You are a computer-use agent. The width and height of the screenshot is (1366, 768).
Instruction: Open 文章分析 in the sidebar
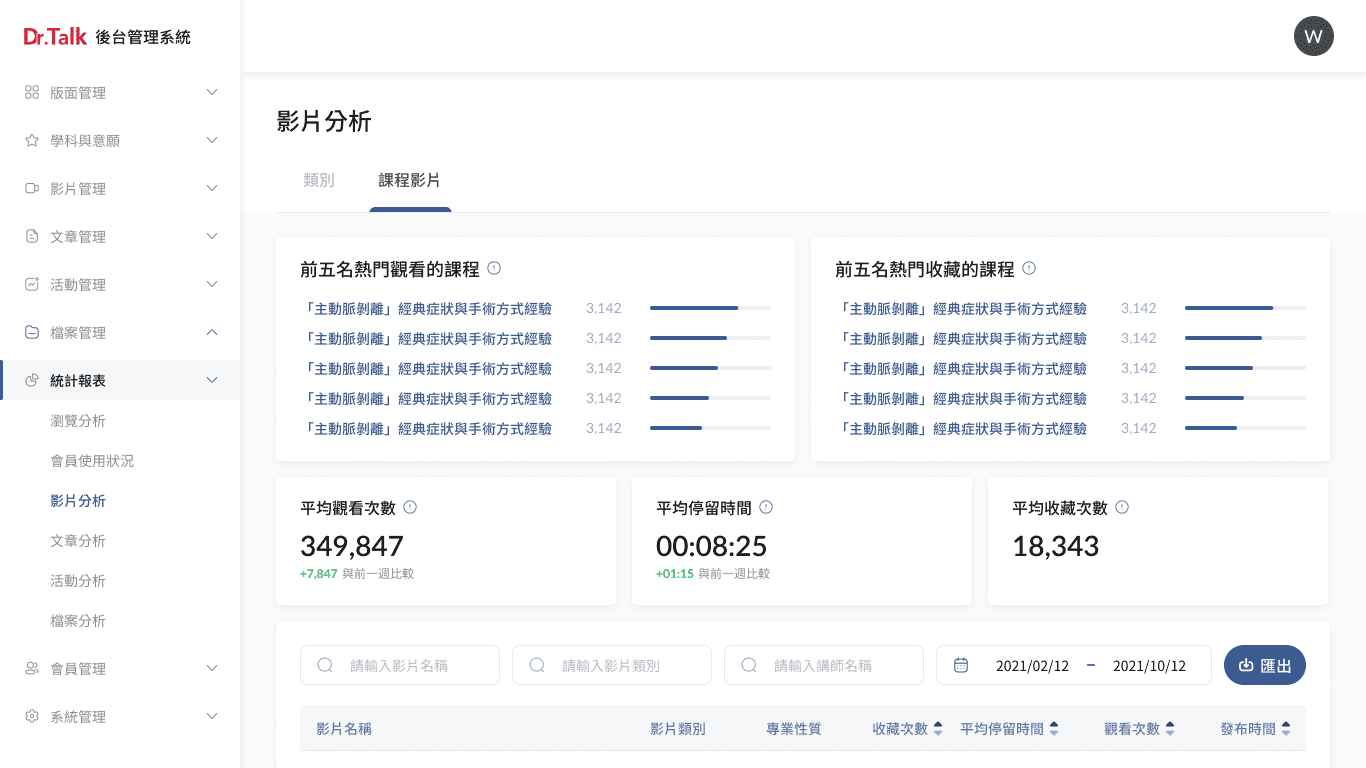78,541
